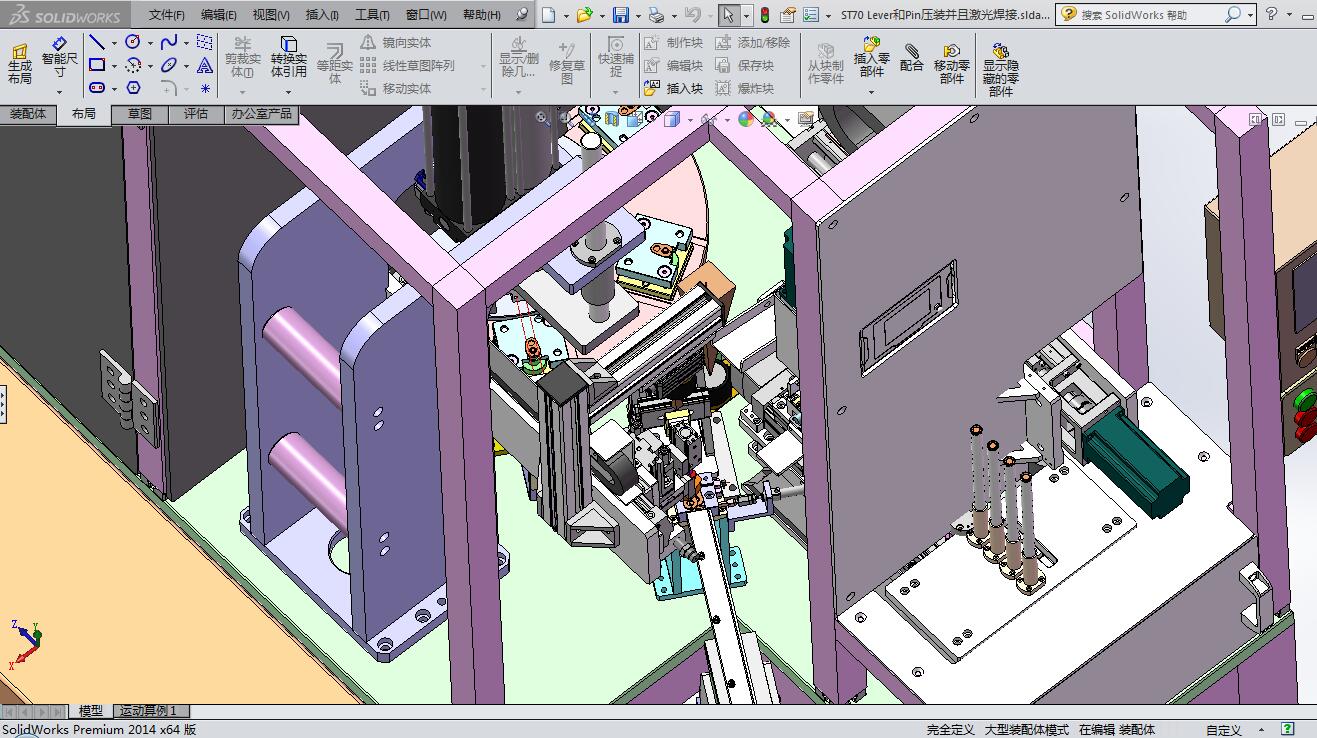Click 插入零部件 insert component icon
The width and height of the screenshot is (1317, 738).
871,57
